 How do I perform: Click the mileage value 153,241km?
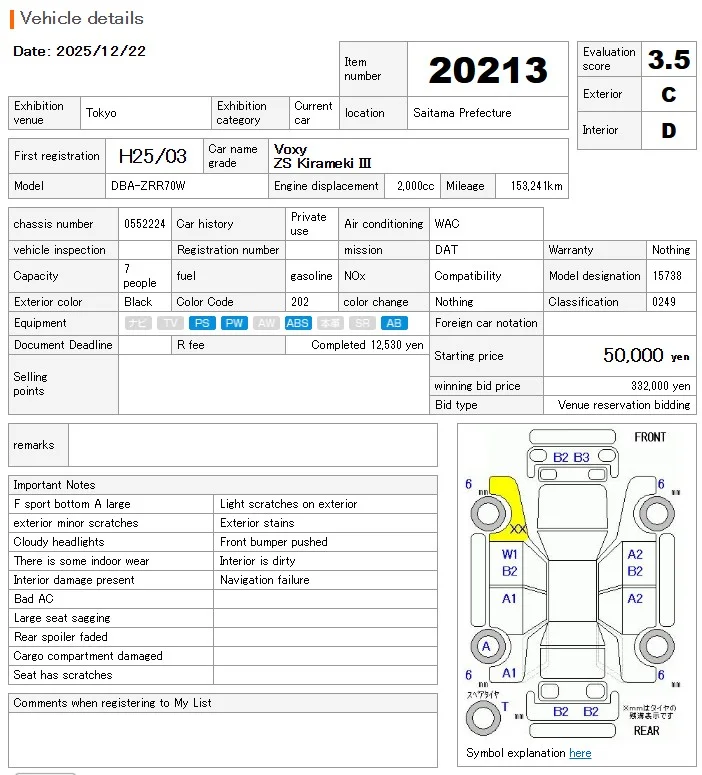point(536,186)
